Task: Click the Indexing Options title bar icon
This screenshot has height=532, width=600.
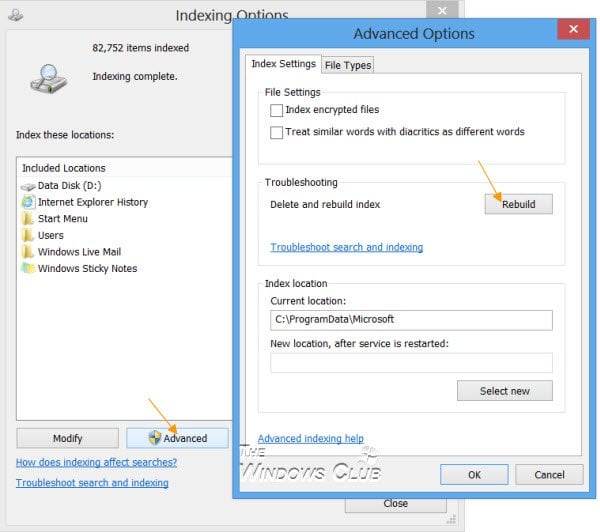Action: click(16, 15)
